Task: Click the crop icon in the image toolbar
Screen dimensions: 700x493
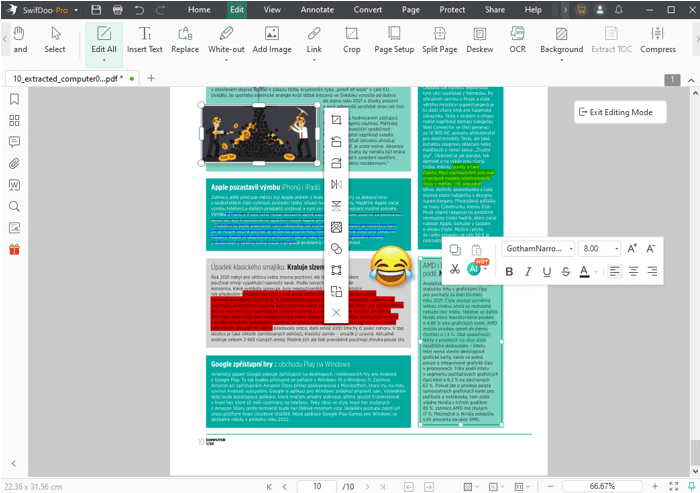Action: [x=336, y=120]
